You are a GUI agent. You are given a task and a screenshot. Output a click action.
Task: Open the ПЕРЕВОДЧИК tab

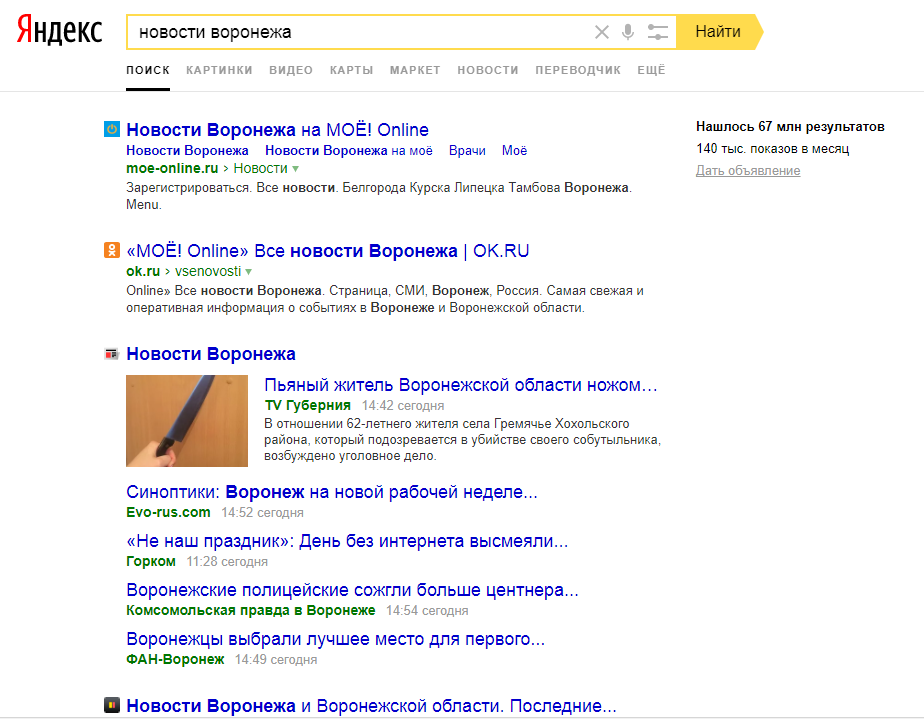pos(578,70)
